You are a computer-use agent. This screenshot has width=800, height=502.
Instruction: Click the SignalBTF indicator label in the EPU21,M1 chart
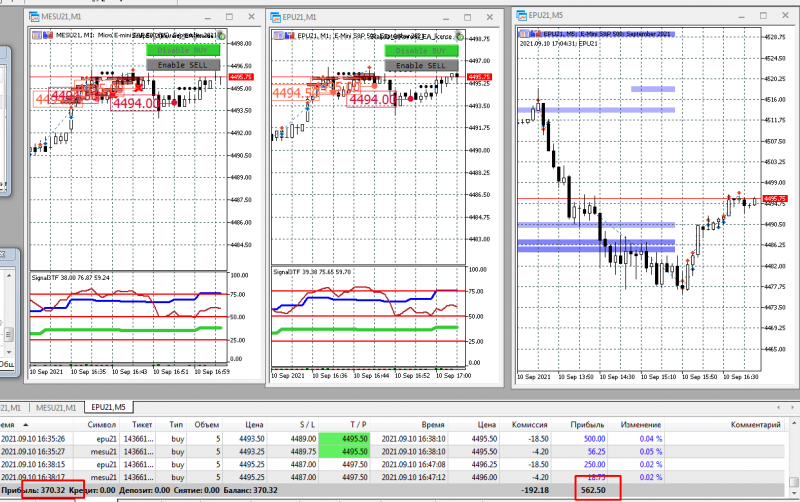pyautogui.click(x=312, y=272)
